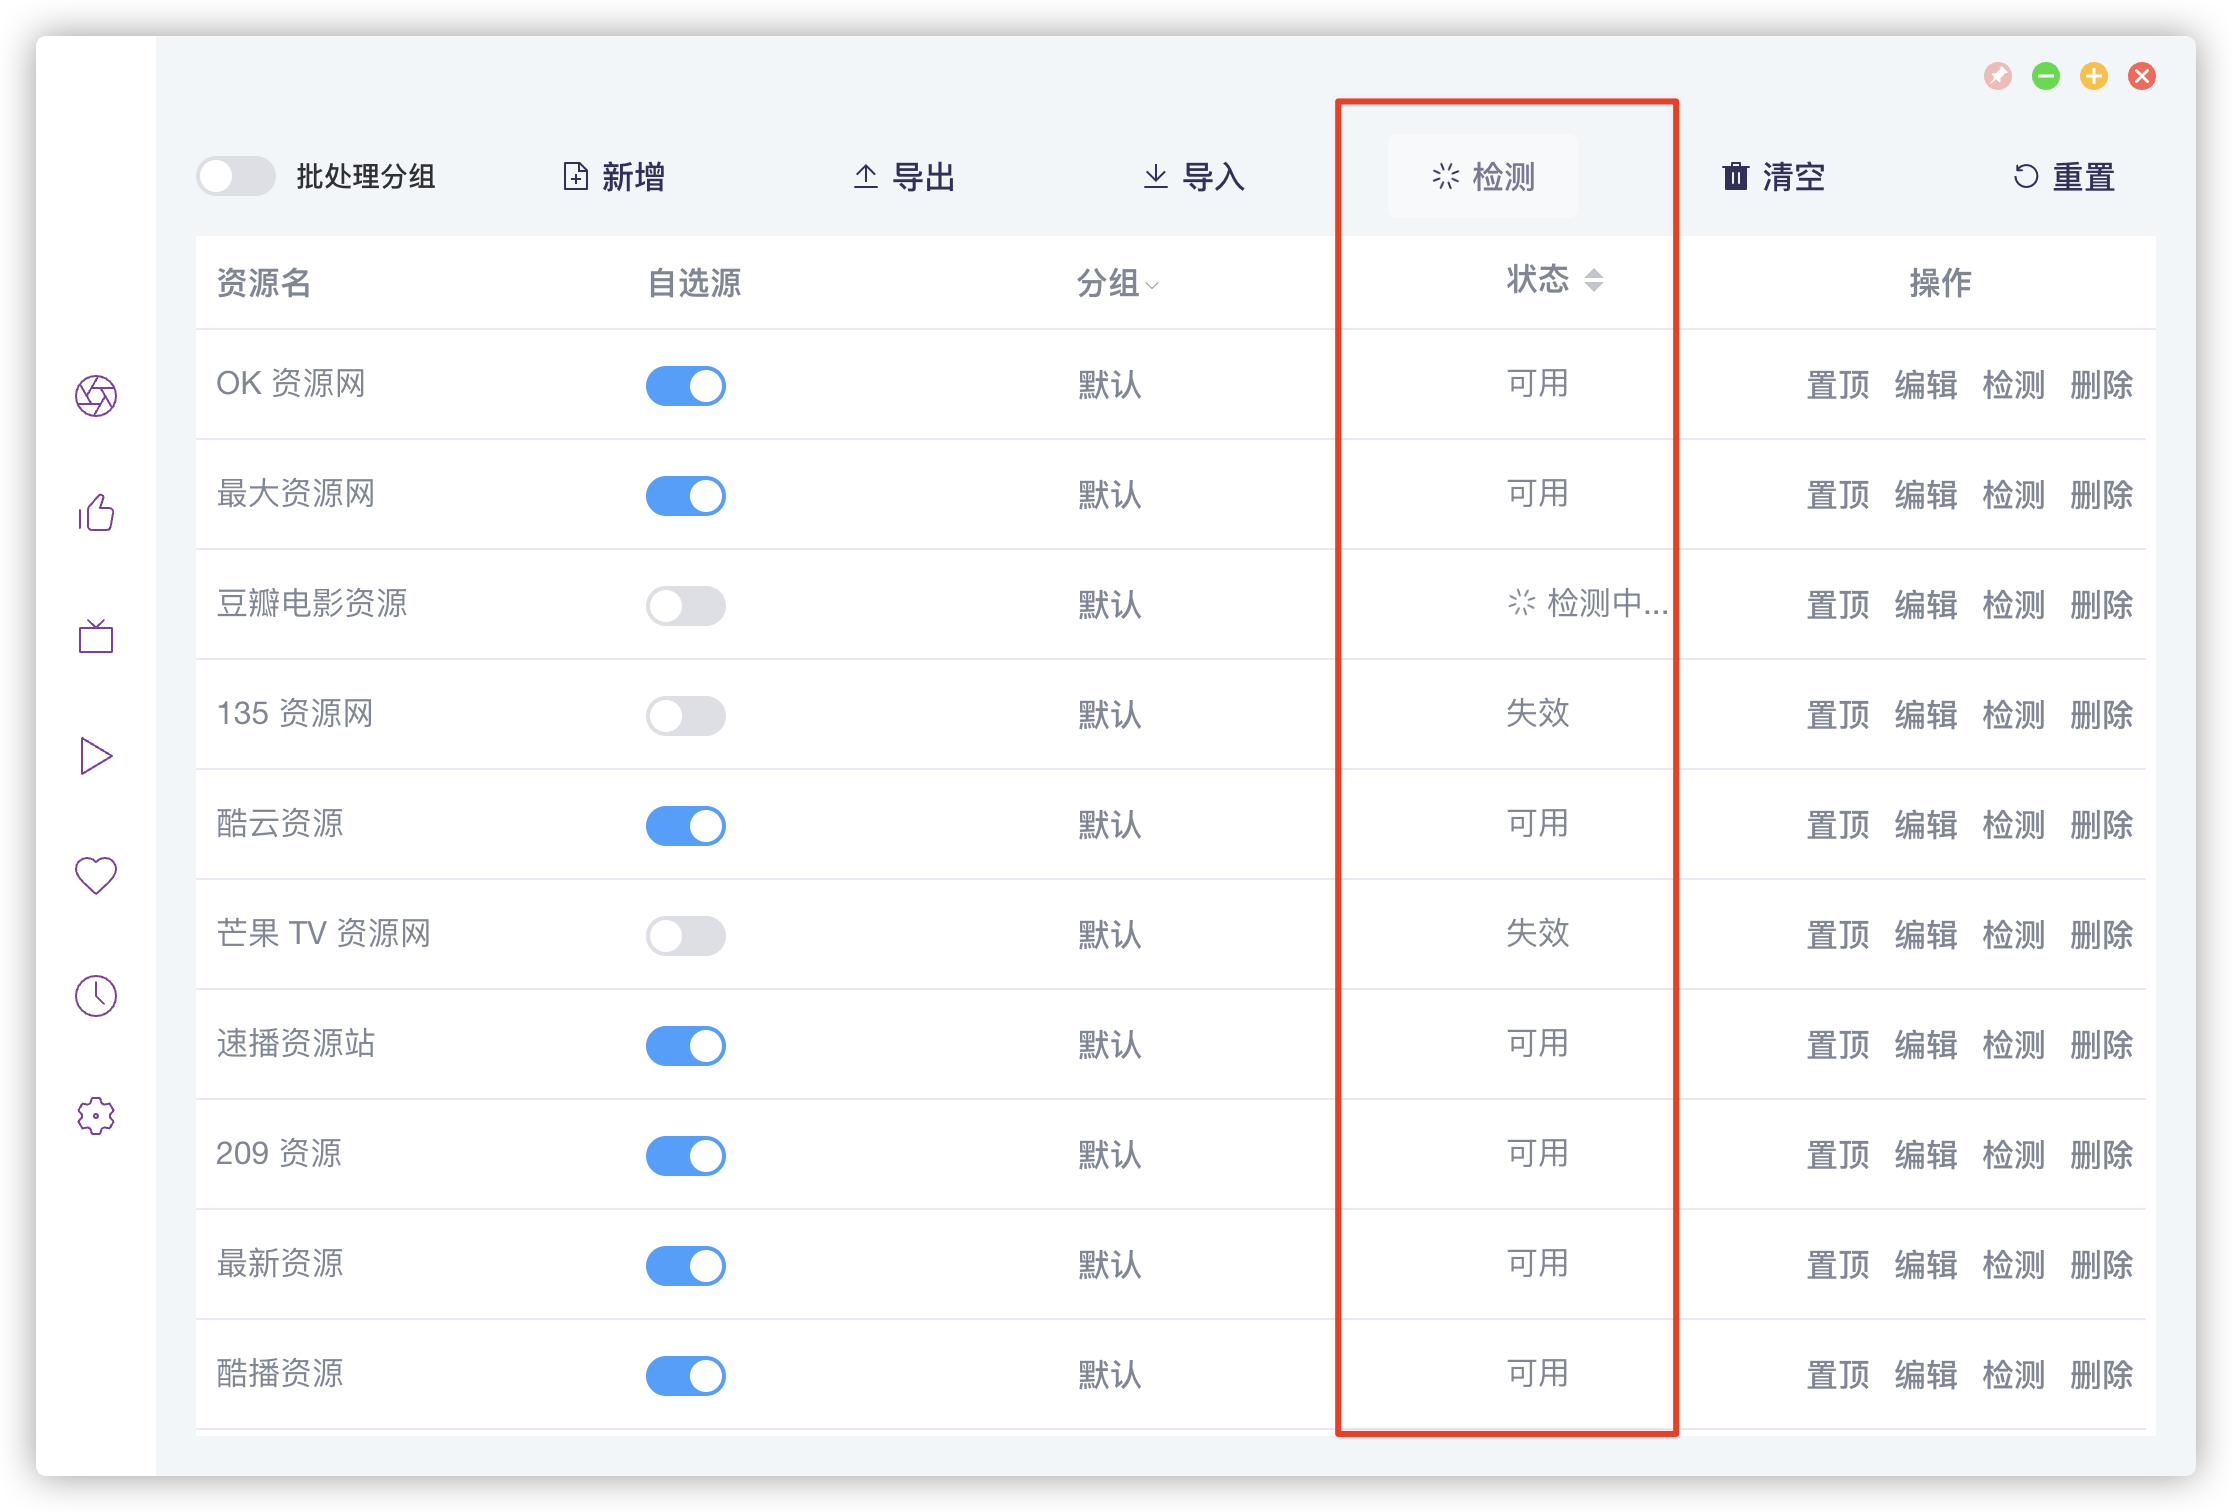The width and height of the screenshot is (2232, 1512).
Task: Open the settings gear sidebar icon
Action: click(x=96, y=1116)
